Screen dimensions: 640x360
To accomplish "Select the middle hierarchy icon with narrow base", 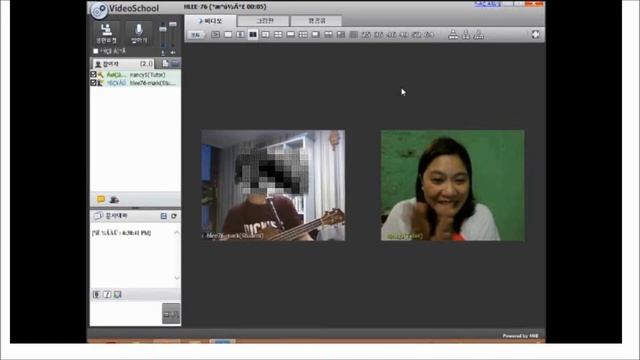I will click(x=466, y=35).
